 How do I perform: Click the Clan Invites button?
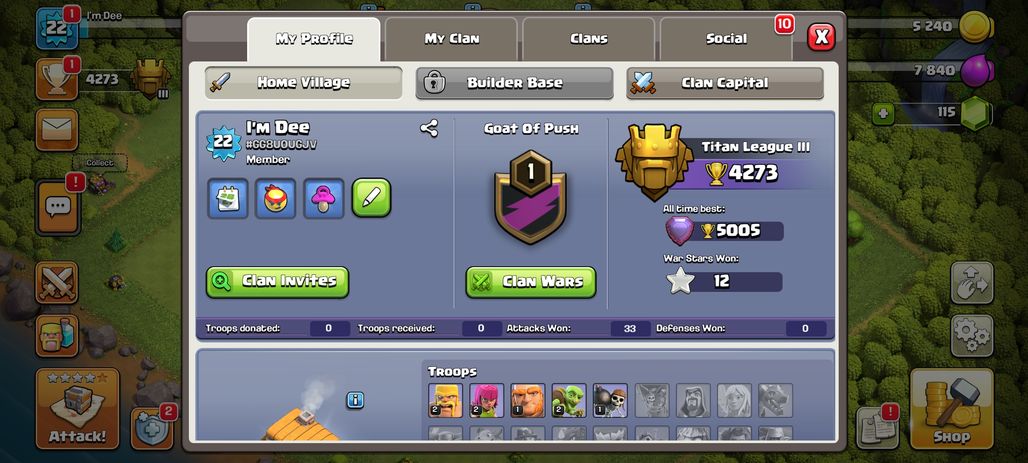(277, 282)
